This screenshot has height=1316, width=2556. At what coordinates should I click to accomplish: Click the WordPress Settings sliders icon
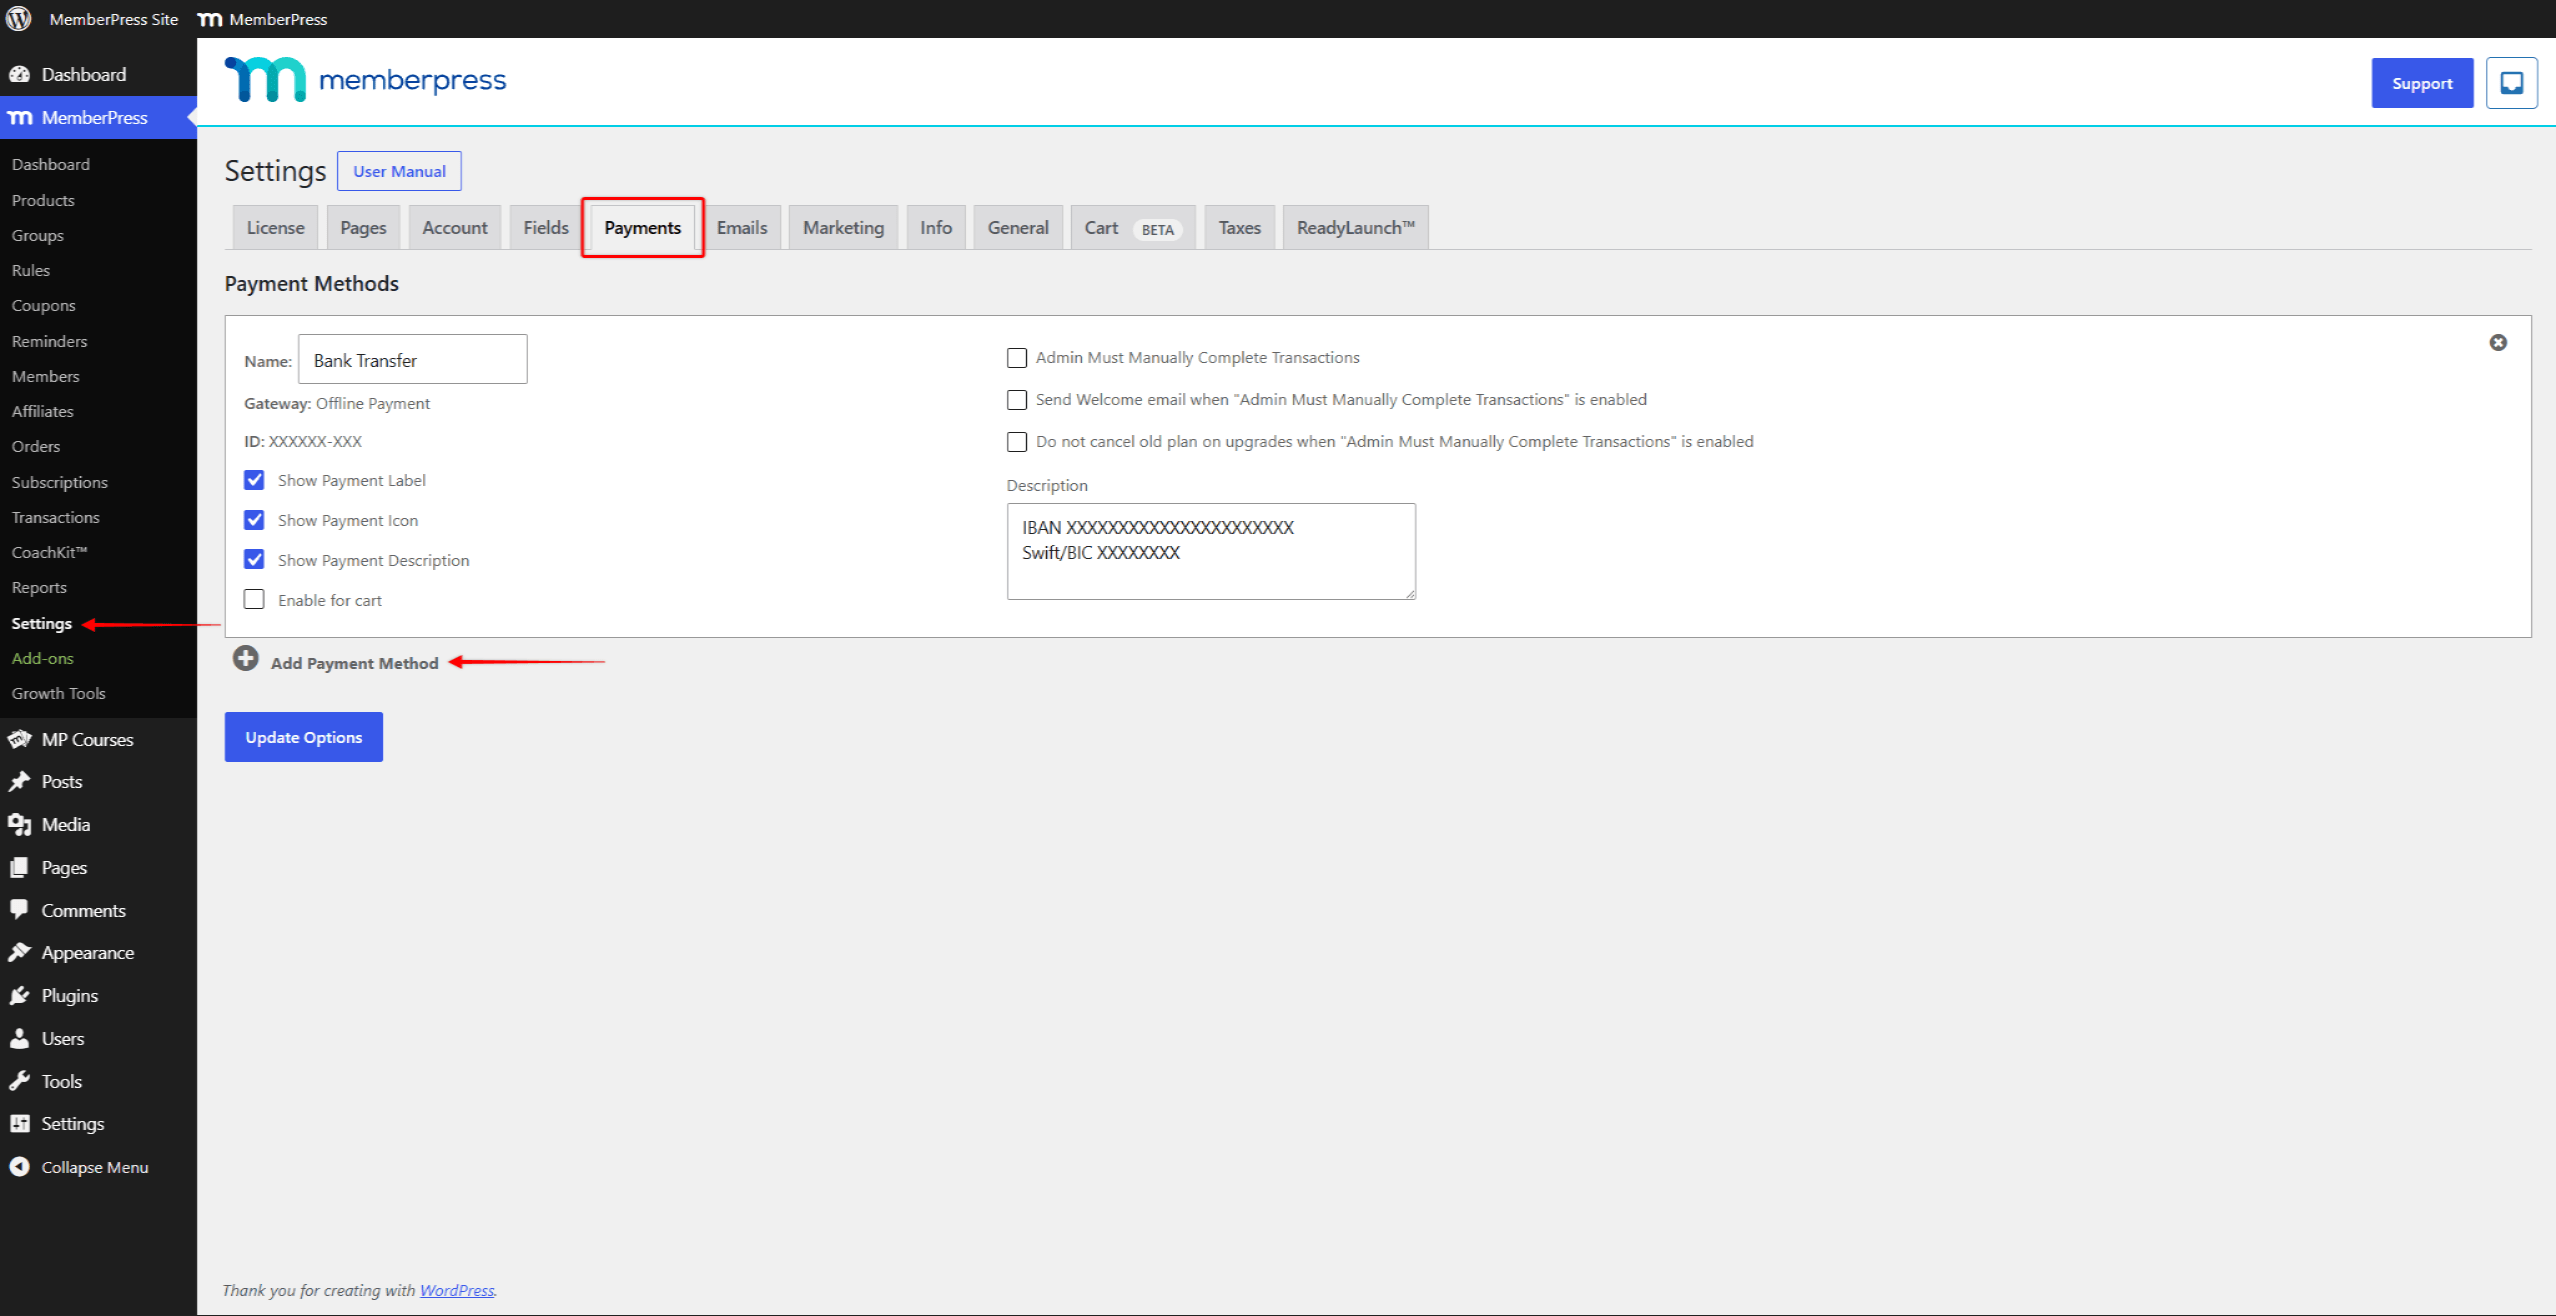pos(19,1124)
